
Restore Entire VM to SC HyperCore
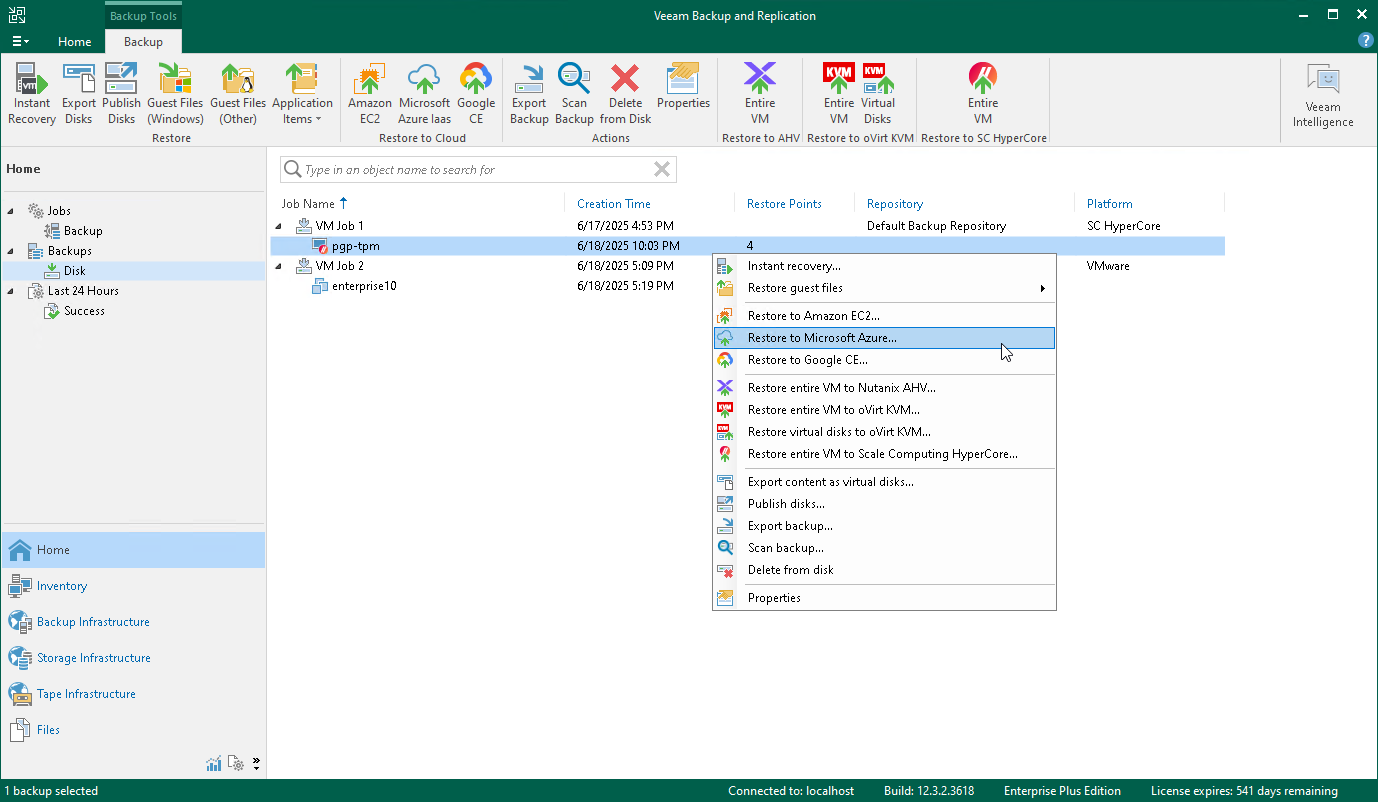coord(983,94)
